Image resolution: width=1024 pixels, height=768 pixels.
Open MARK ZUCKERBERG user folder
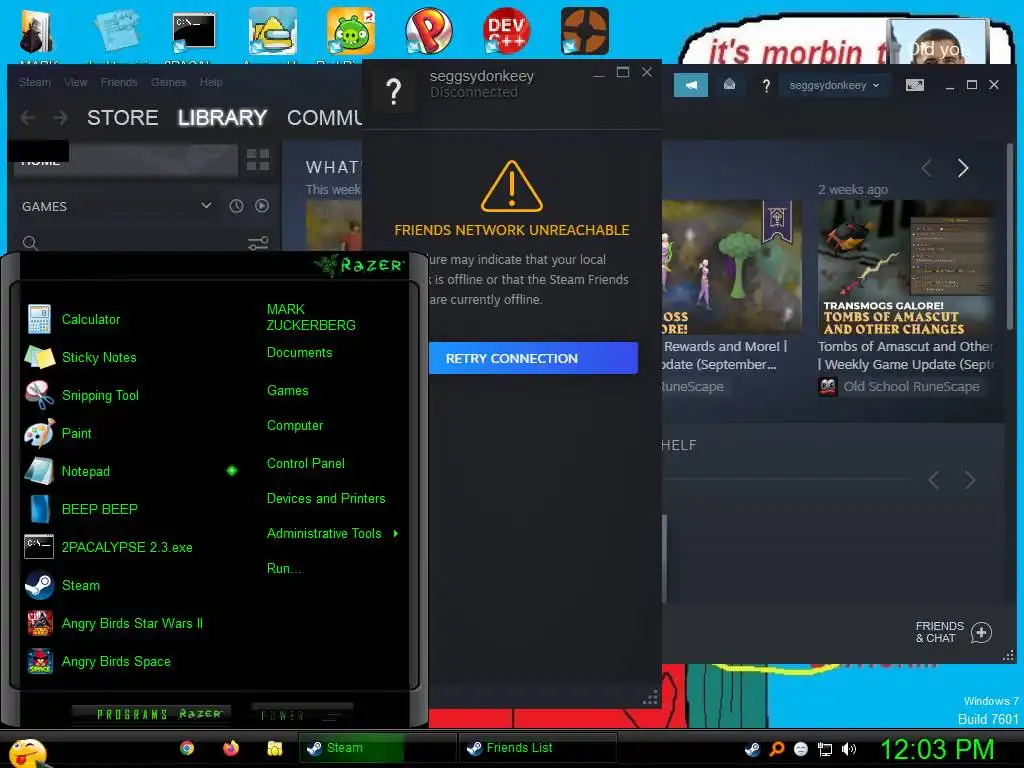[x=311, y=317]
